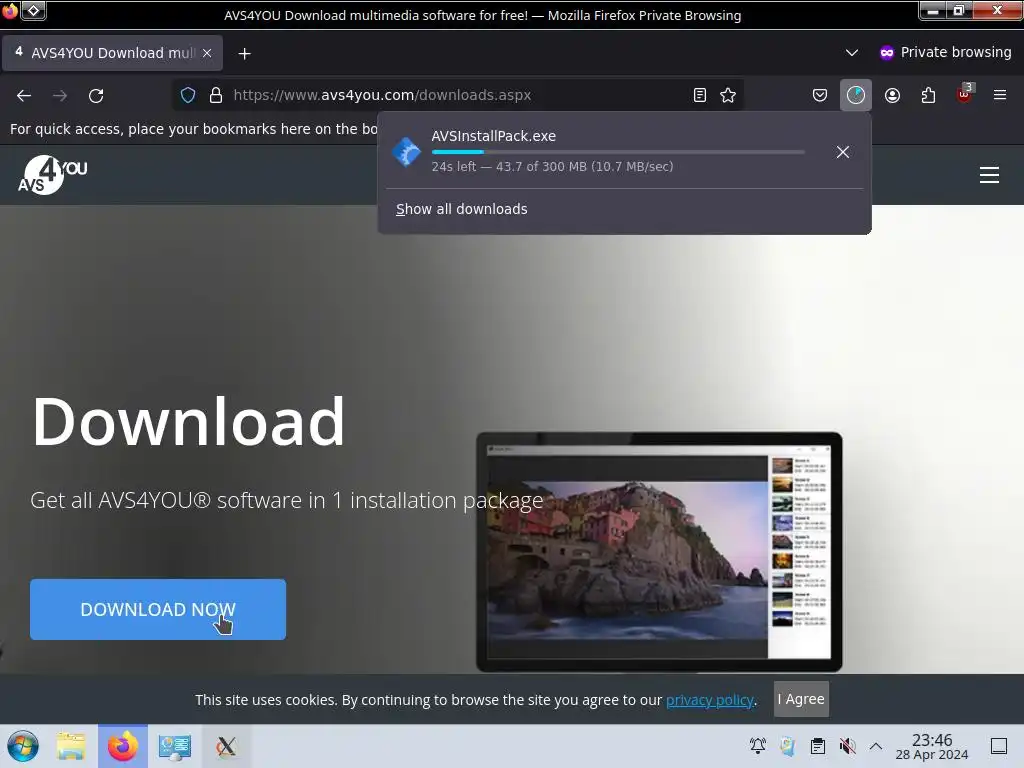Click the AVSInstallPack.exe file icon

point(406,152)
